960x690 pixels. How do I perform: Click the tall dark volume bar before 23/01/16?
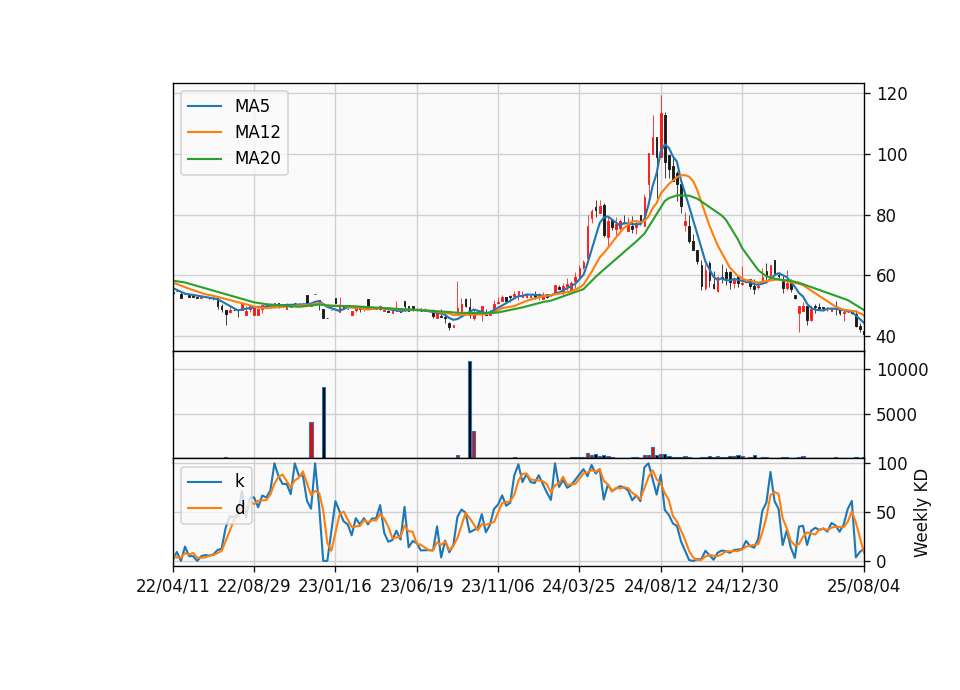tap(324, 422)
